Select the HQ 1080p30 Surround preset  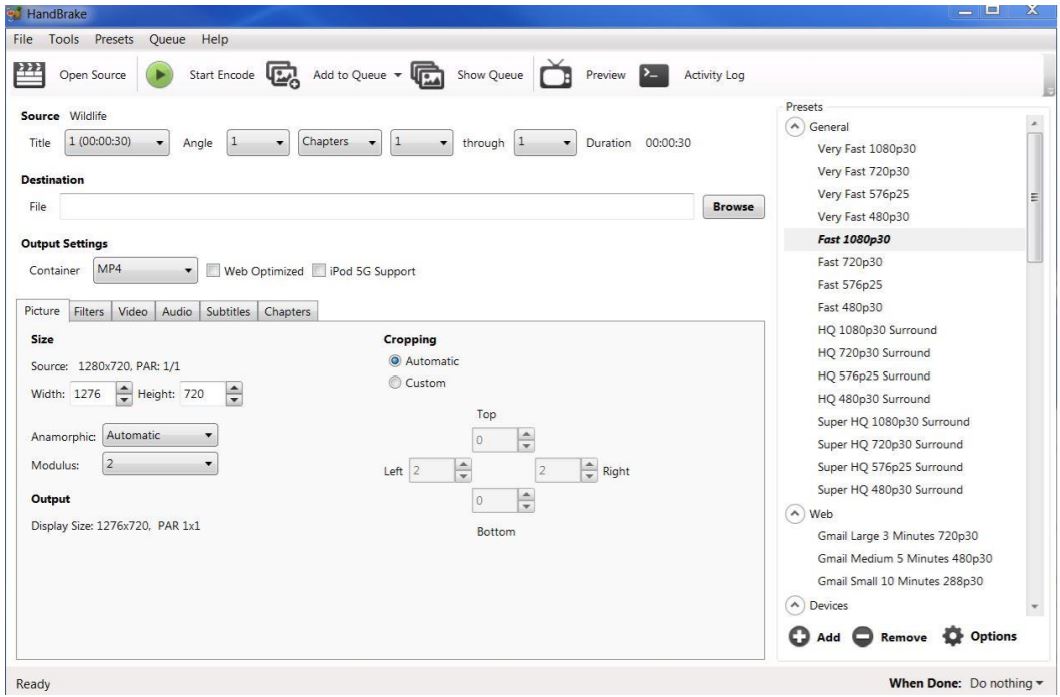click(877, 330)
